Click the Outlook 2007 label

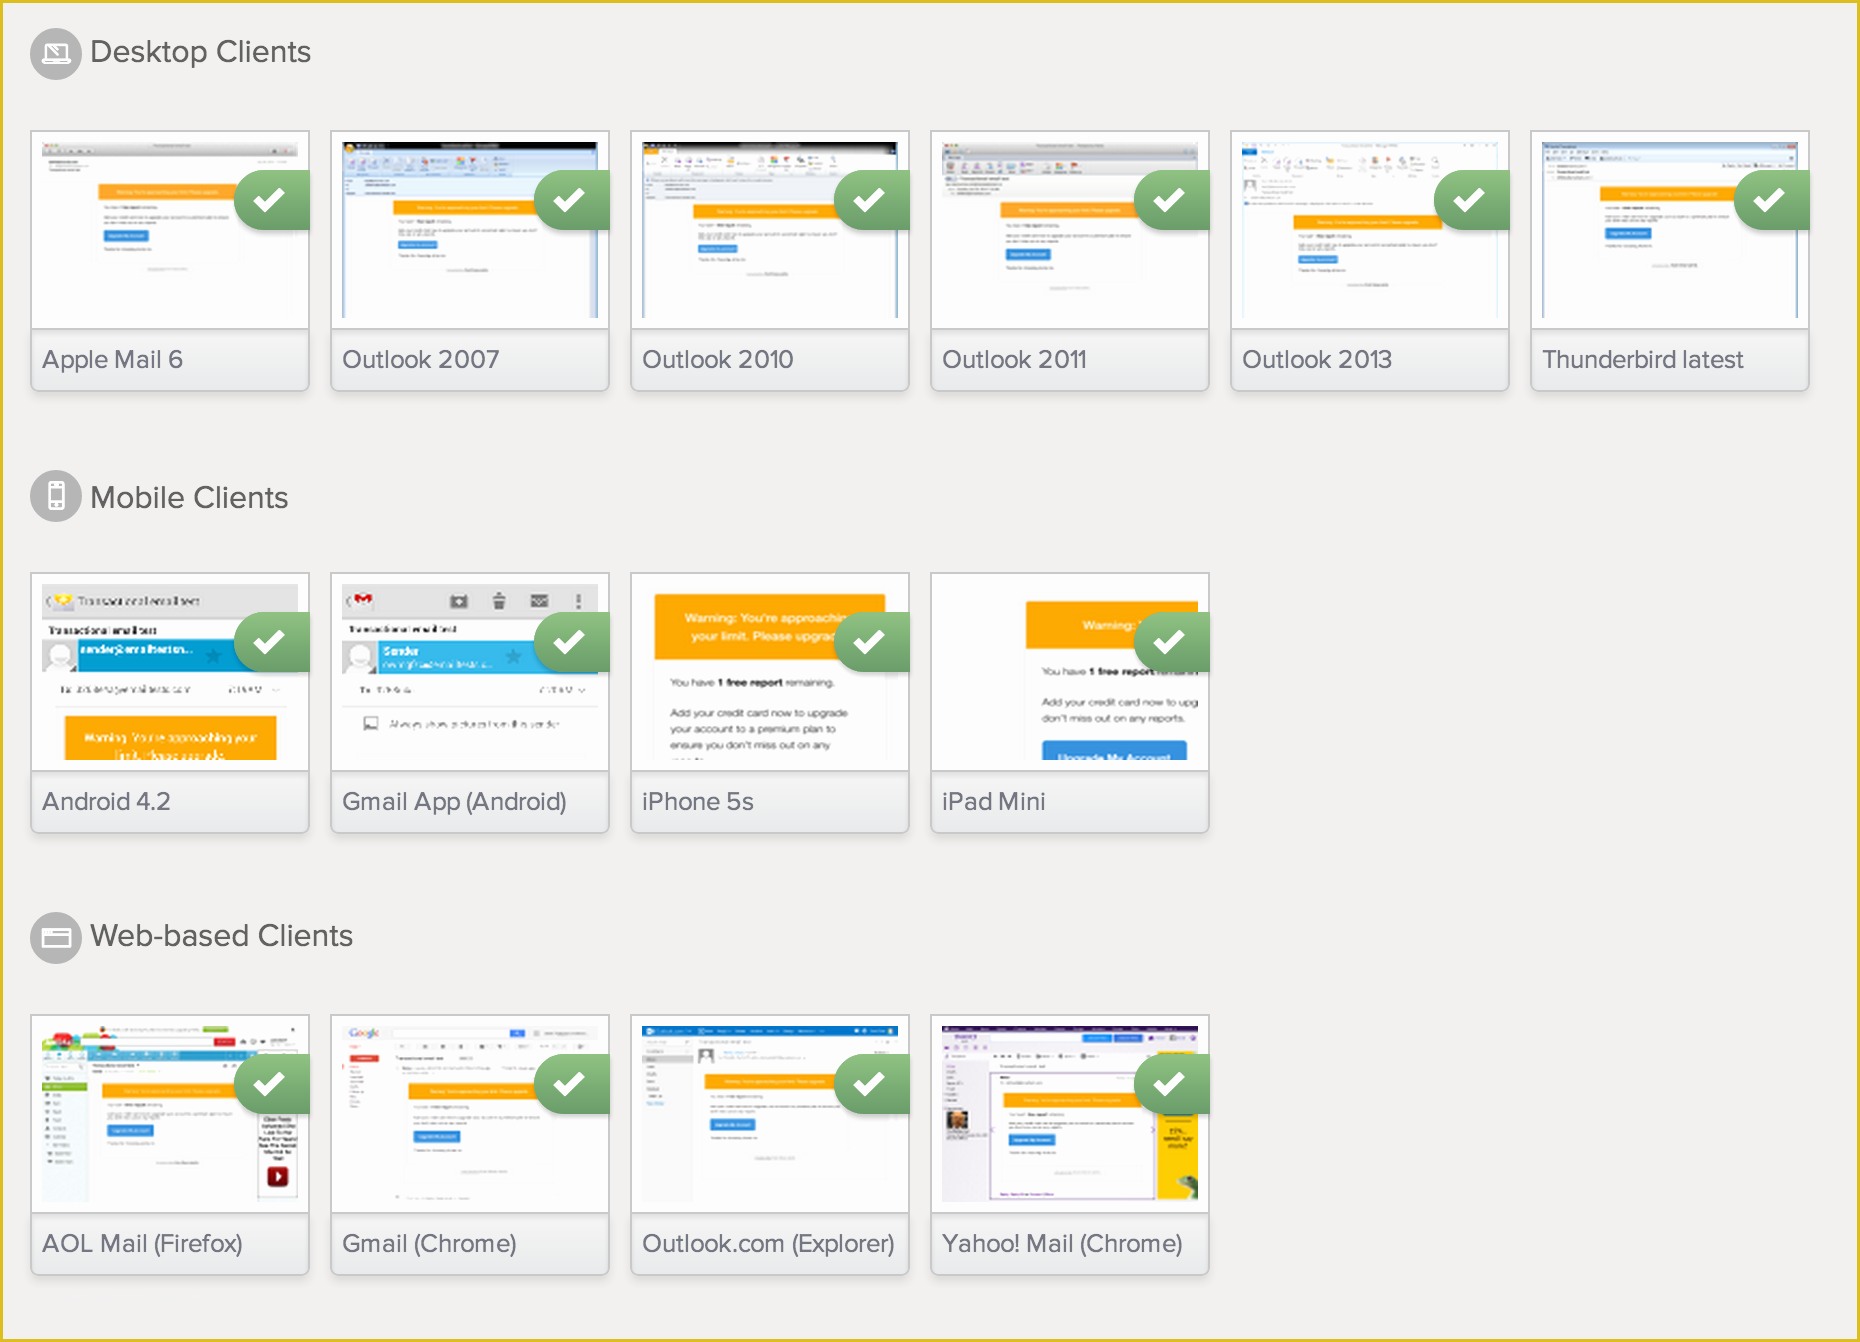(420, 360)
